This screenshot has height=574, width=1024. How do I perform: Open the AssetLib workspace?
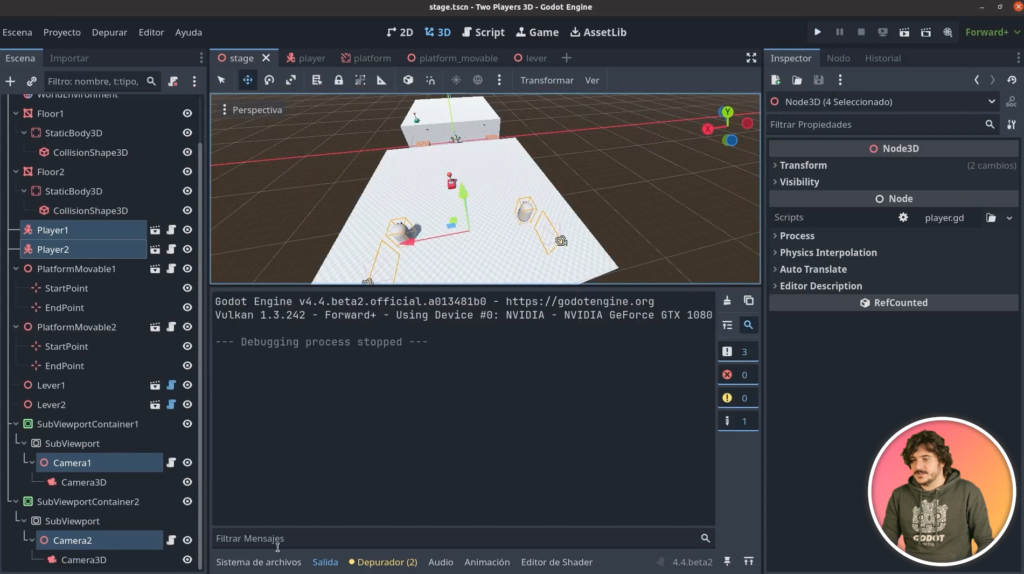point(598,32)
